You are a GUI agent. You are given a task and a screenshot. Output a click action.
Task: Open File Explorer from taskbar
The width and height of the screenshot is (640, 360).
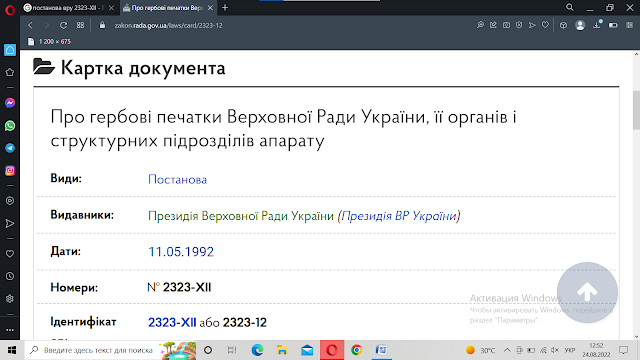[282, 350]
